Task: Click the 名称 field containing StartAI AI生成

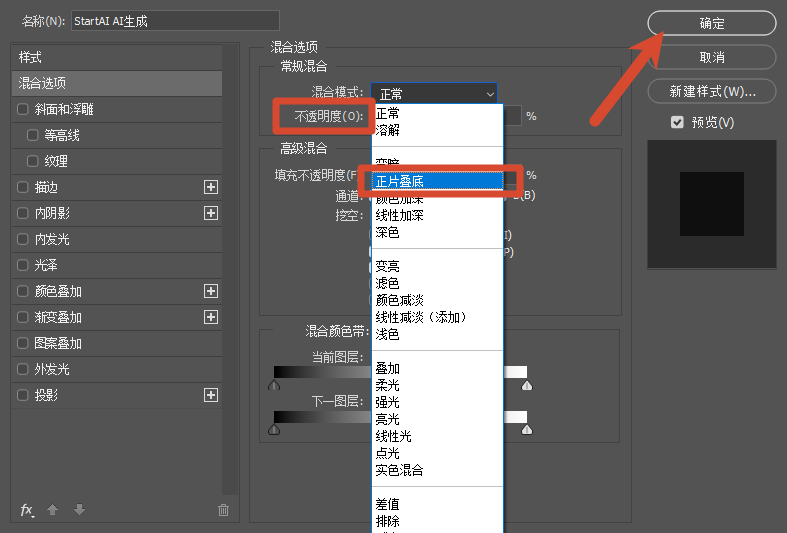Action: [175, 21]
